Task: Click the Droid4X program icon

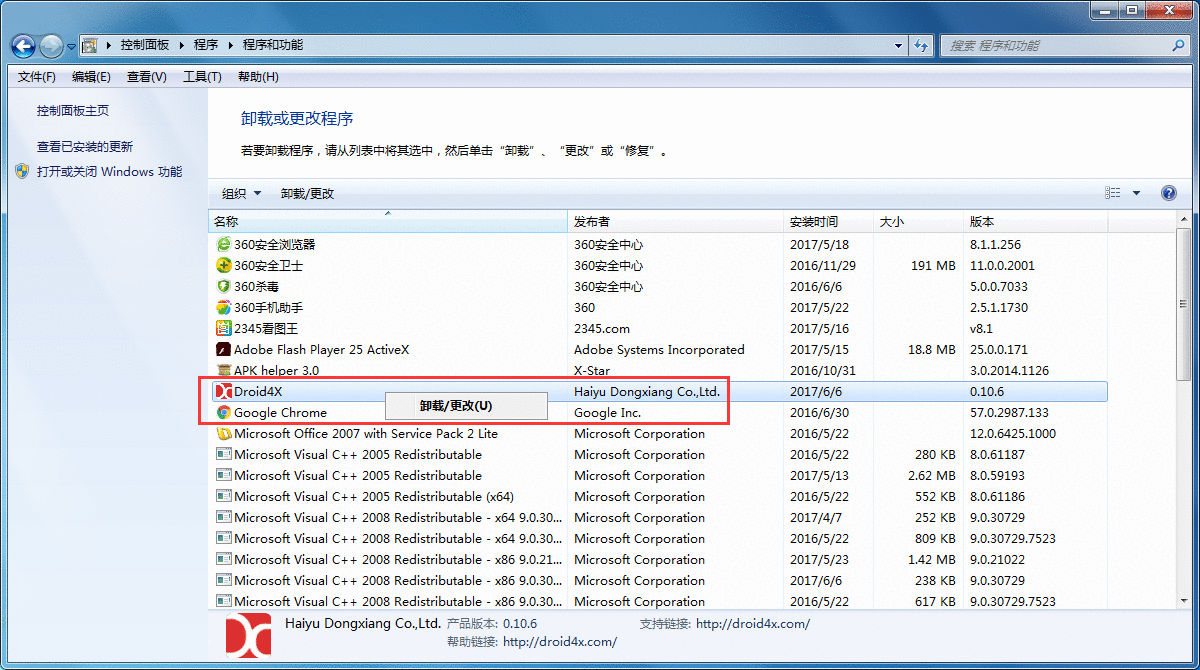Action: [x=224, y=391]
